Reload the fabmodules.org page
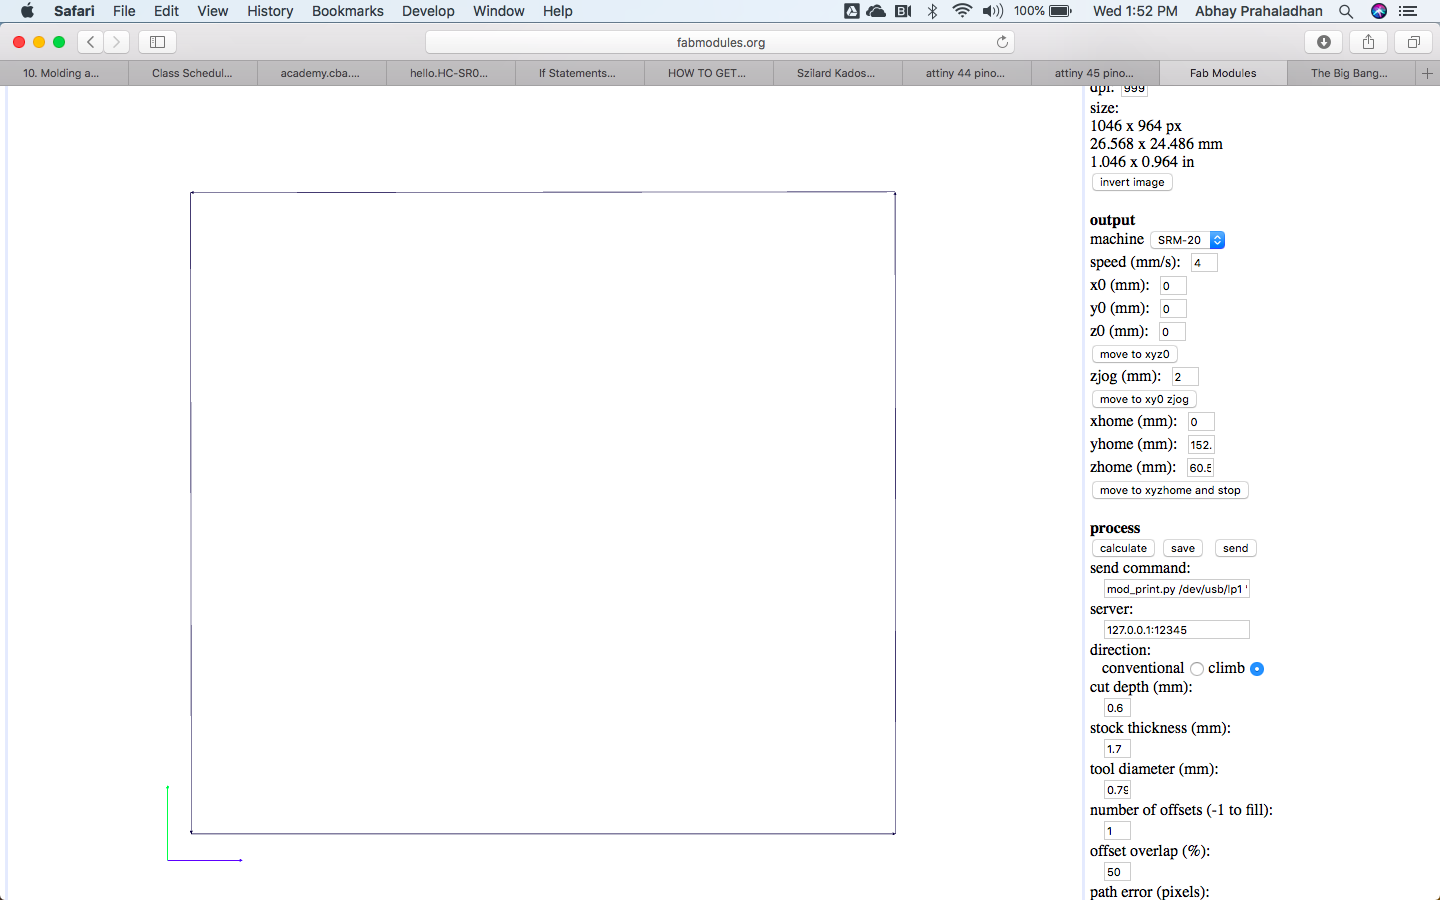 (1002, 42)
